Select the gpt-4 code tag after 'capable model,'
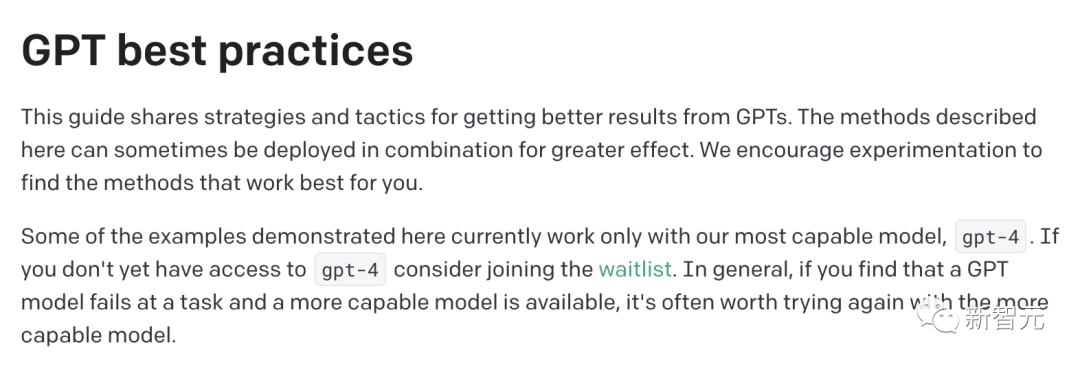The width and height of the screenshot is (1080, 365). pyautogui.click(x=990, y=237)
